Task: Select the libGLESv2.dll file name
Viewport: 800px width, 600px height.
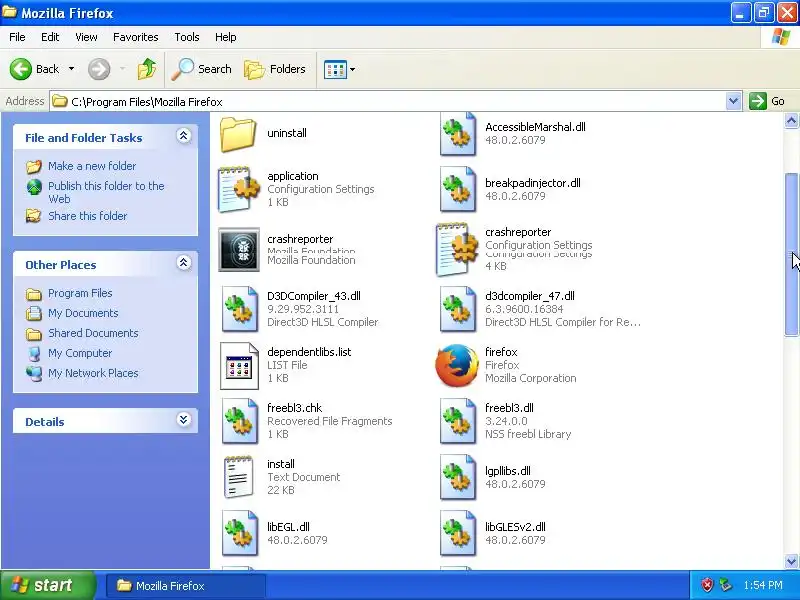Action: point(515,527)
